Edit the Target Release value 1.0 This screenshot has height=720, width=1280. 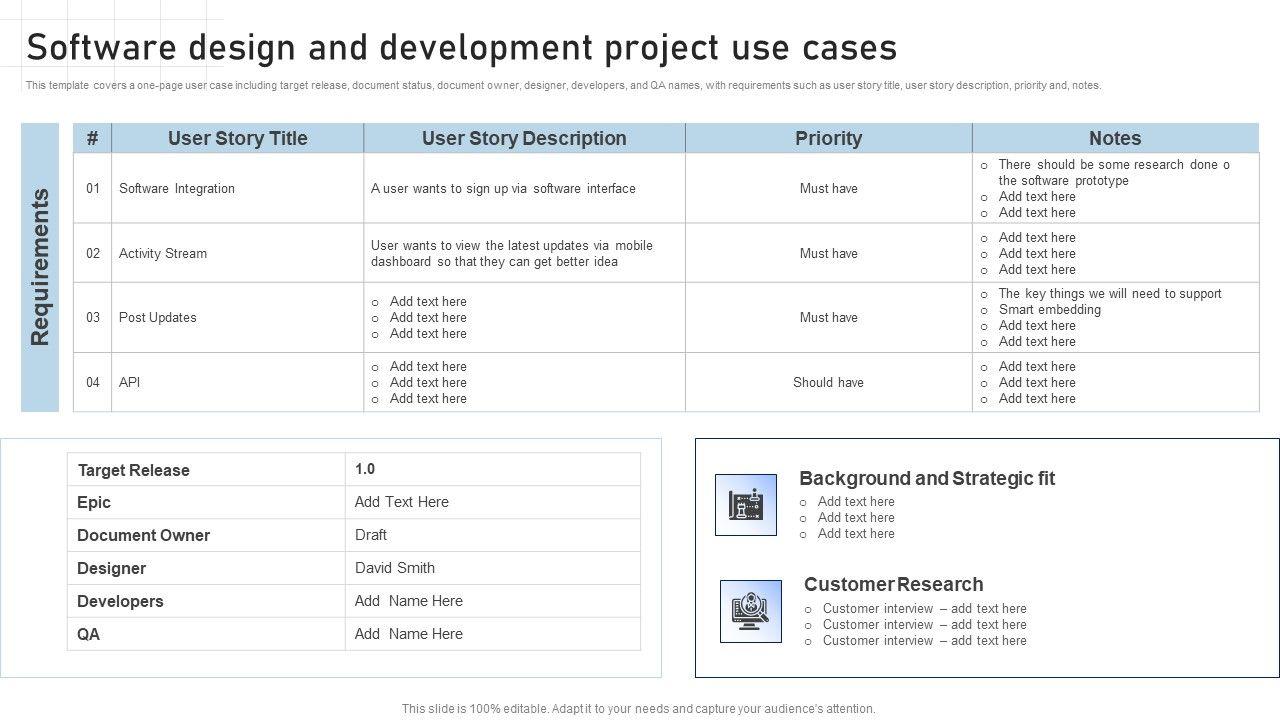click(365, 469)
